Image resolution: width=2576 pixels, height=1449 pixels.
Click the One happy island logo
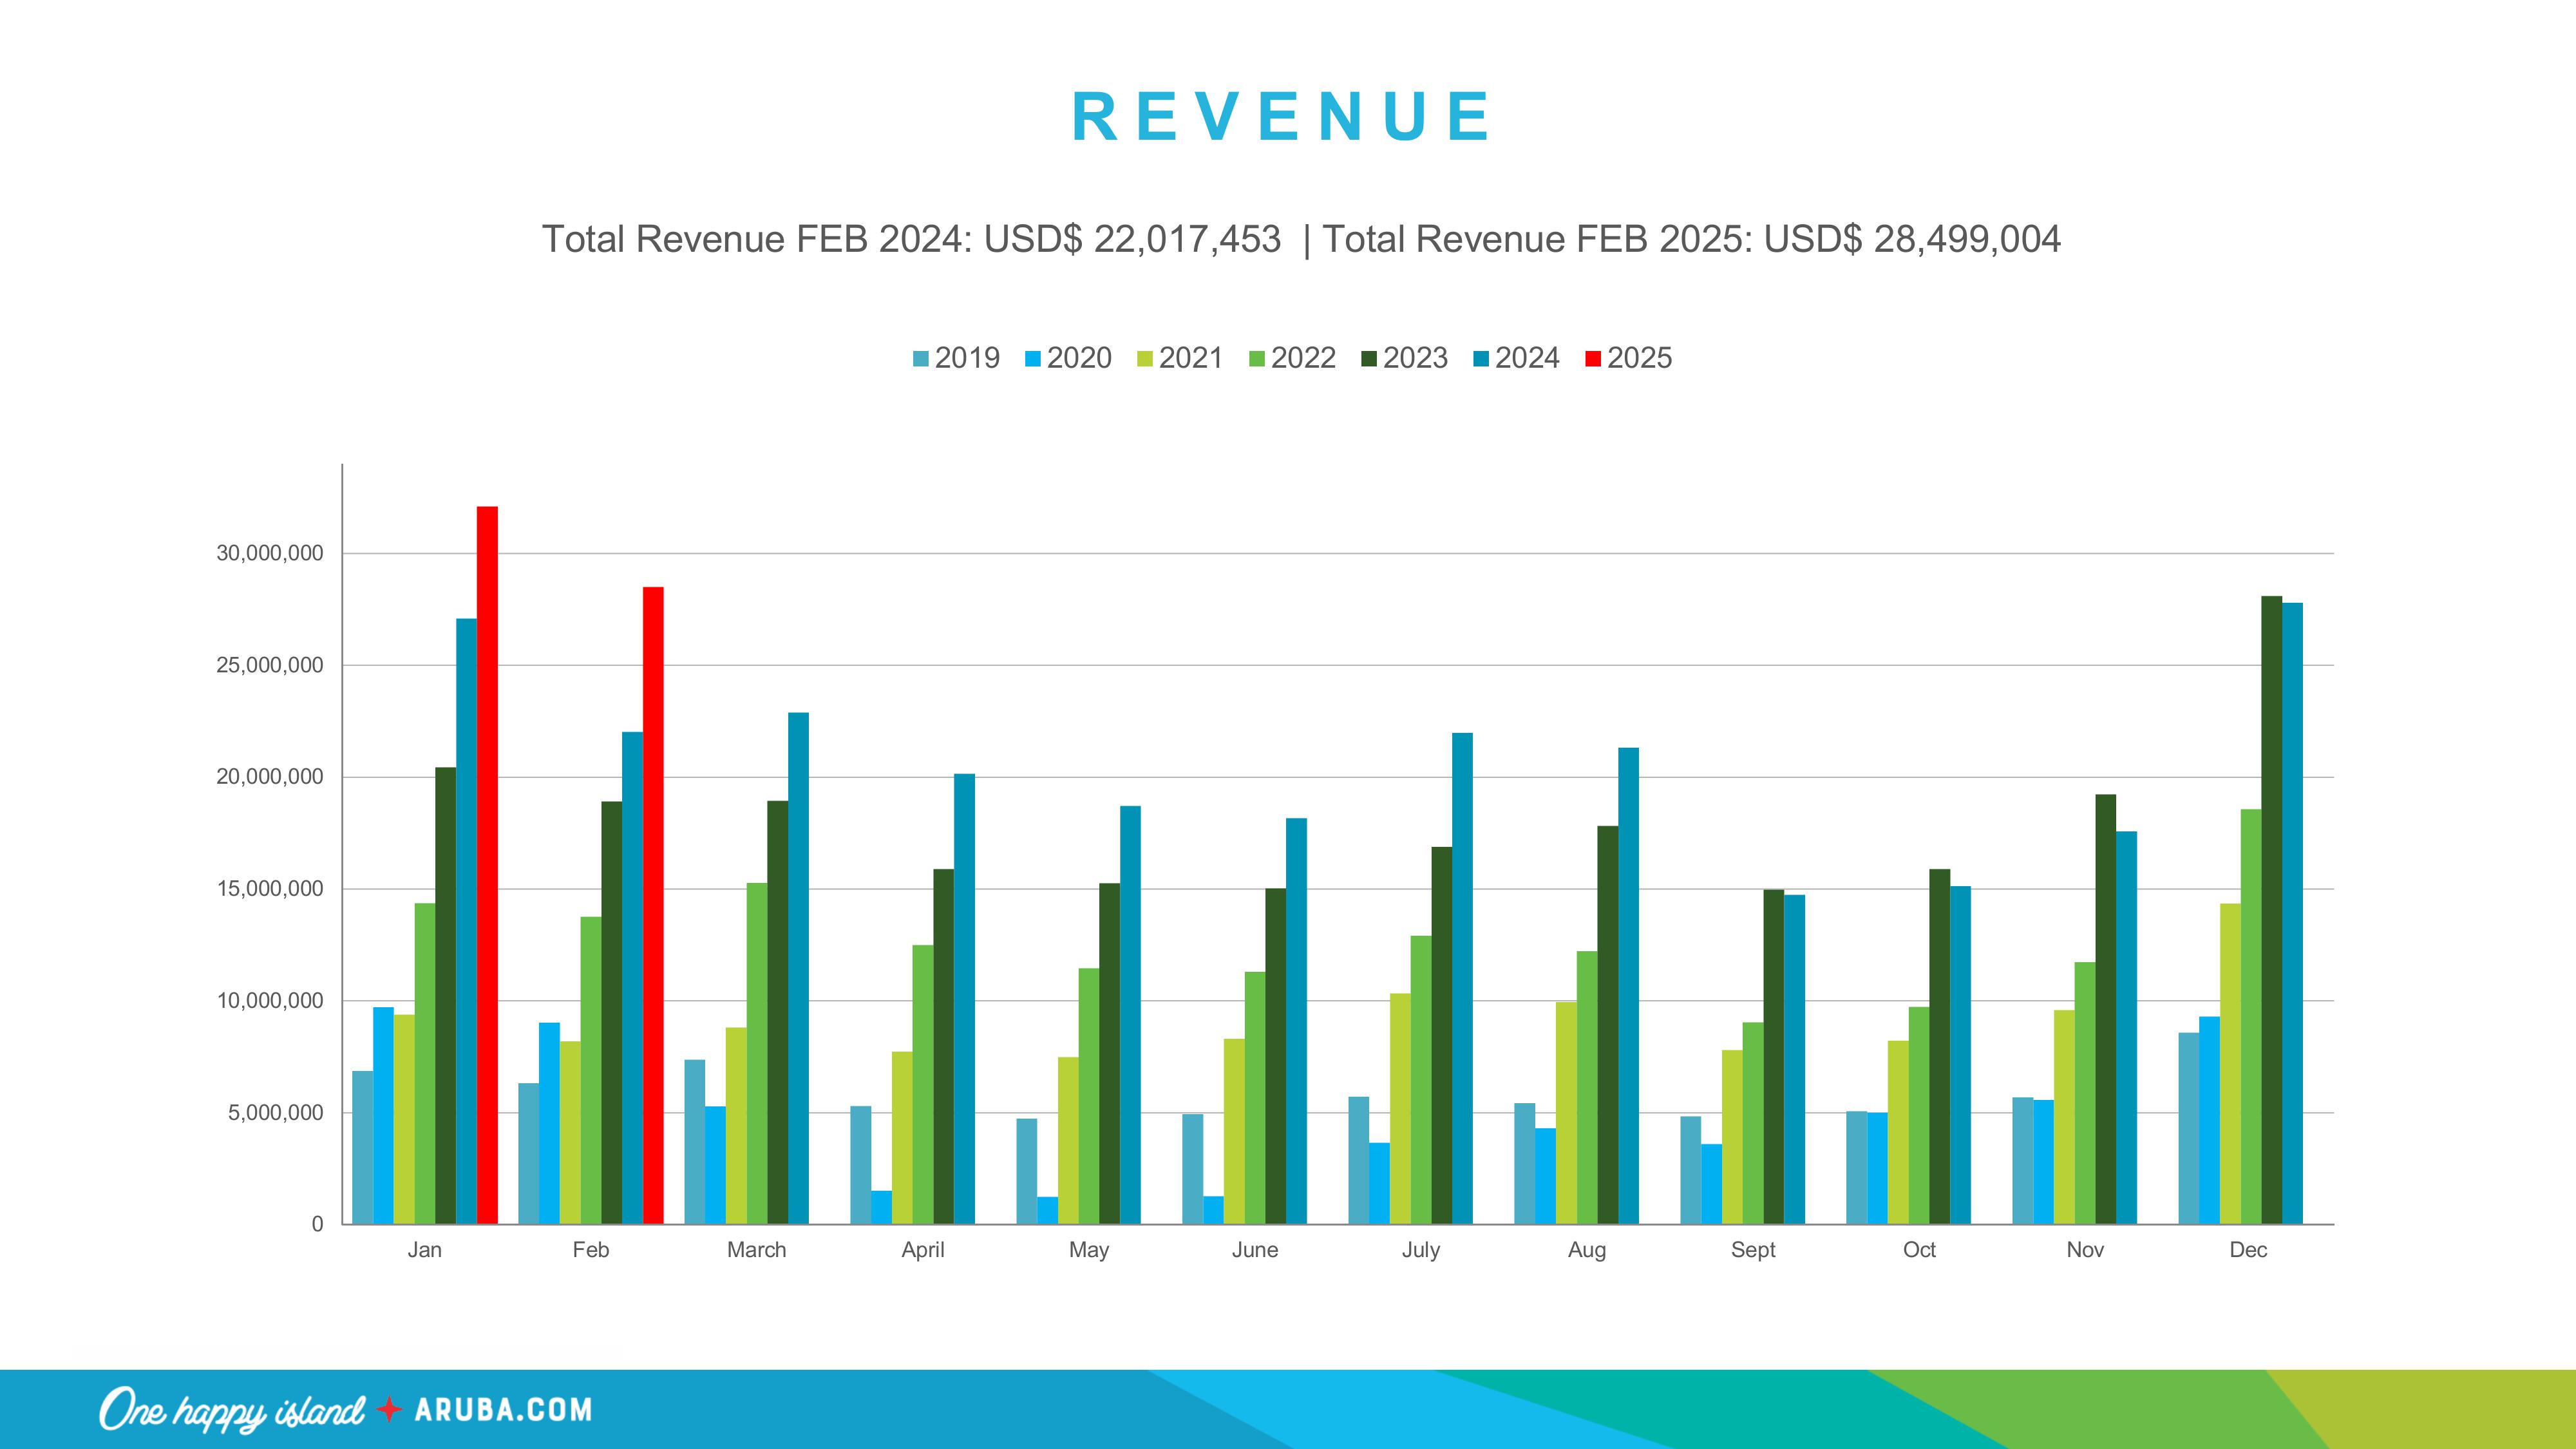(x=231, y=1410)
